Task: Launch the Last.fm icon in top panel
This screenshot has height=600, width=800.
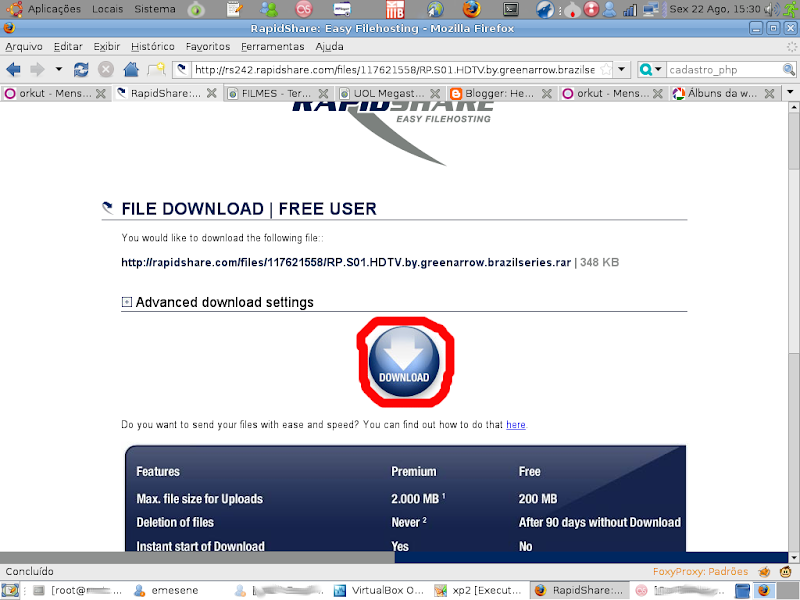Action: (304, 9)
